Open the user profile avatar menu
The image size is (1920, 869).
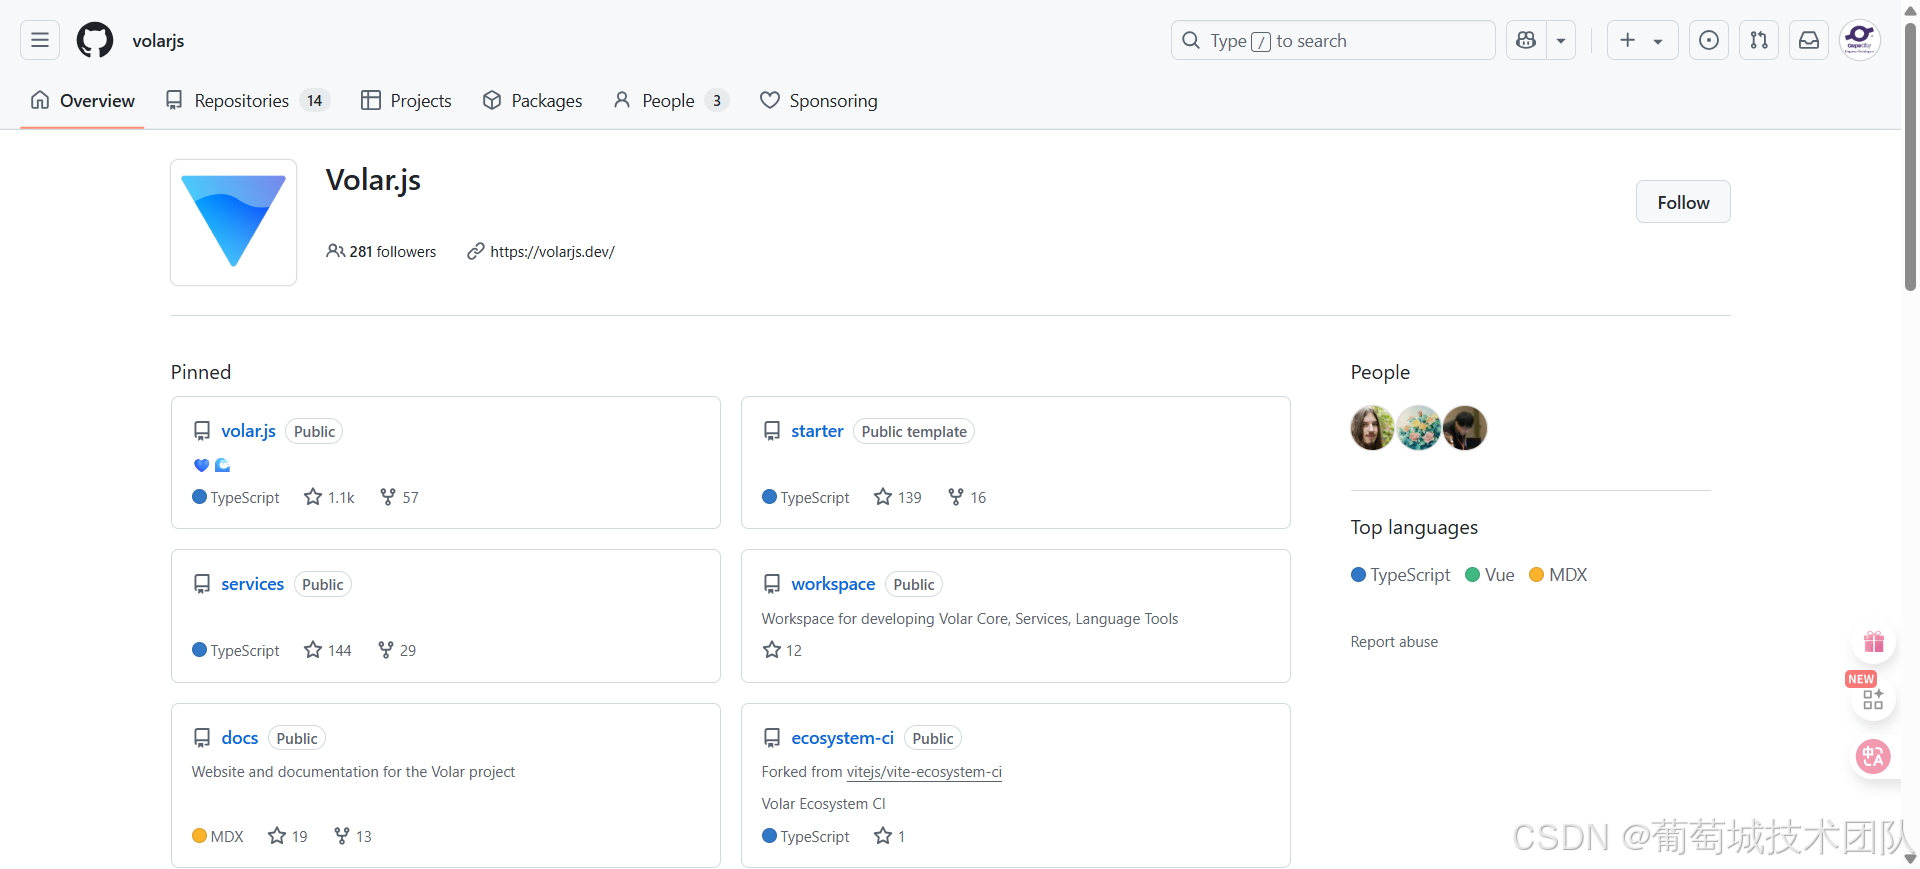[x=1860, y=40]
